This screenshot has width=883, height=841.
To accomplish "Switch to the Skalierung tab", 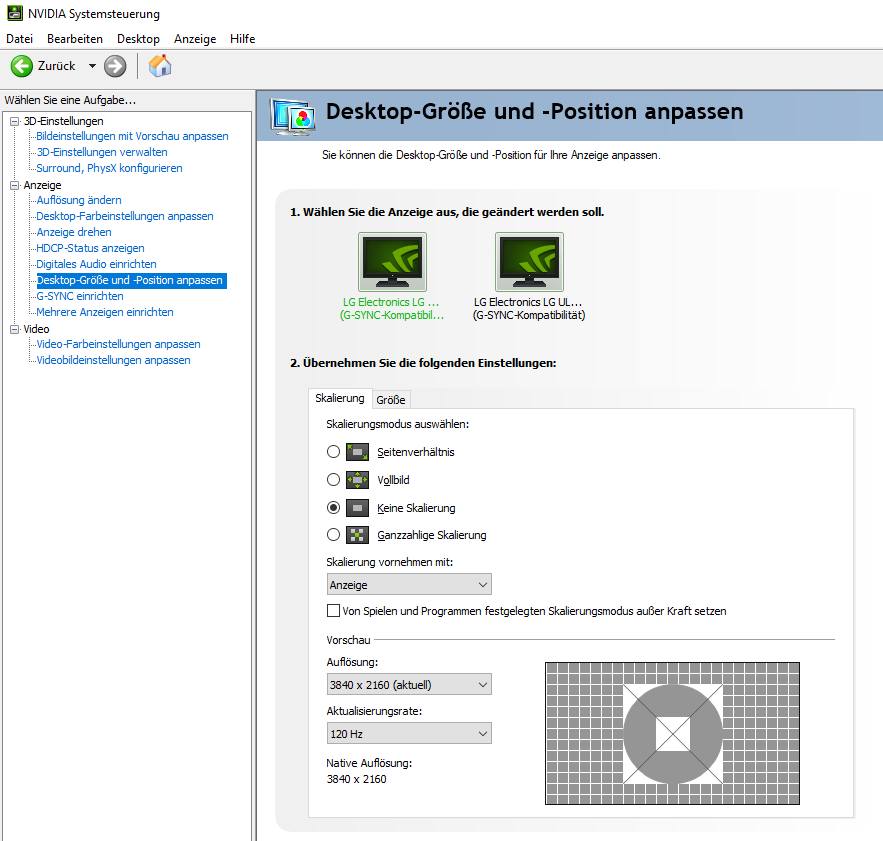I will tap(340, 398).
